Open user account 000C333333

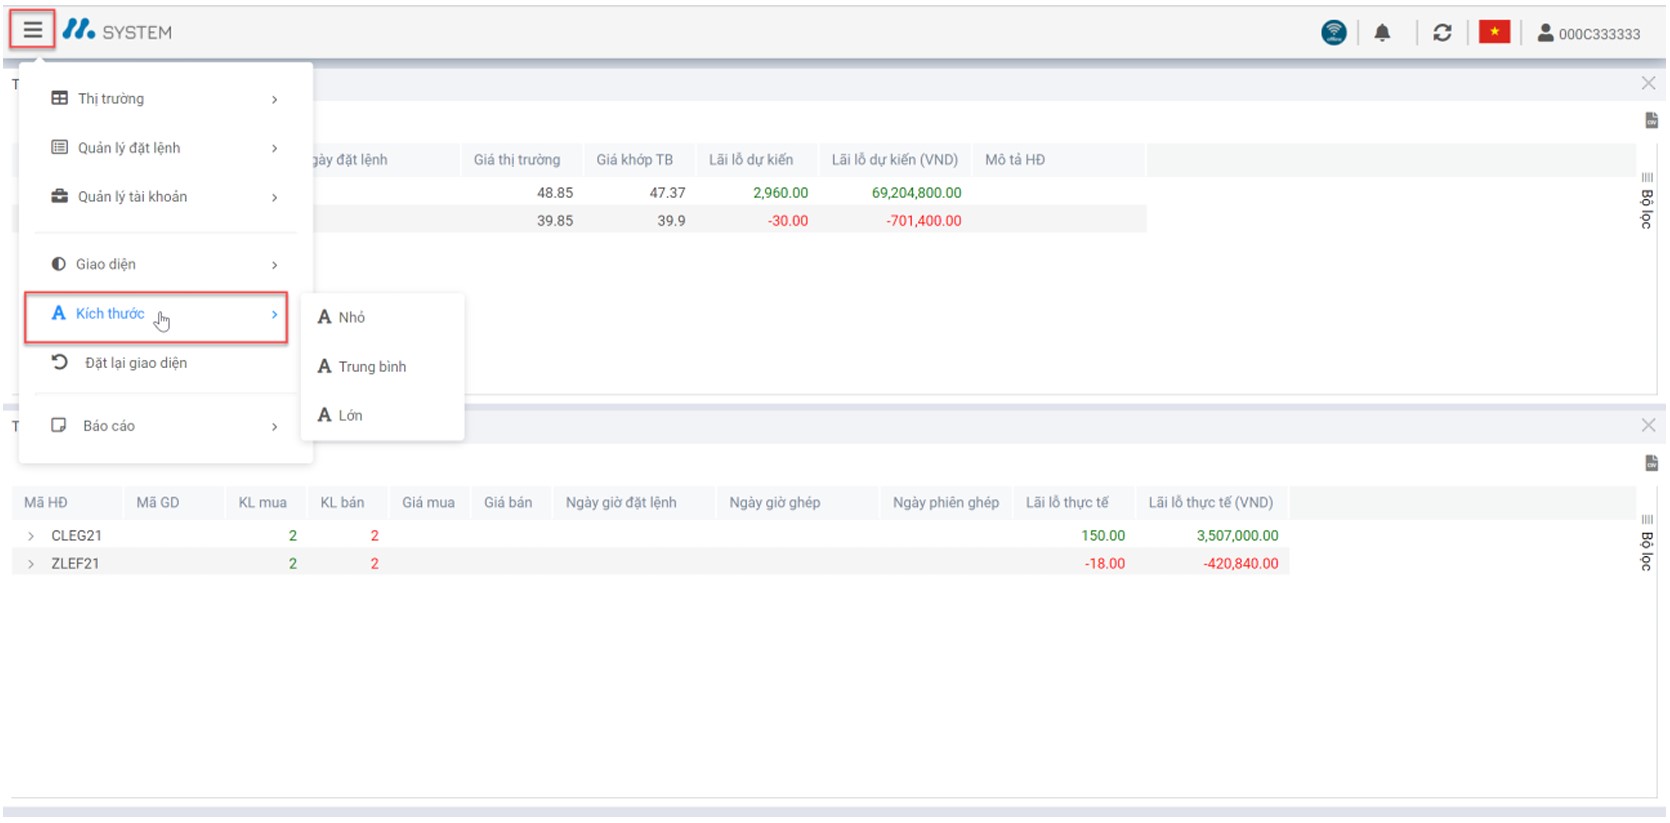1588,33
